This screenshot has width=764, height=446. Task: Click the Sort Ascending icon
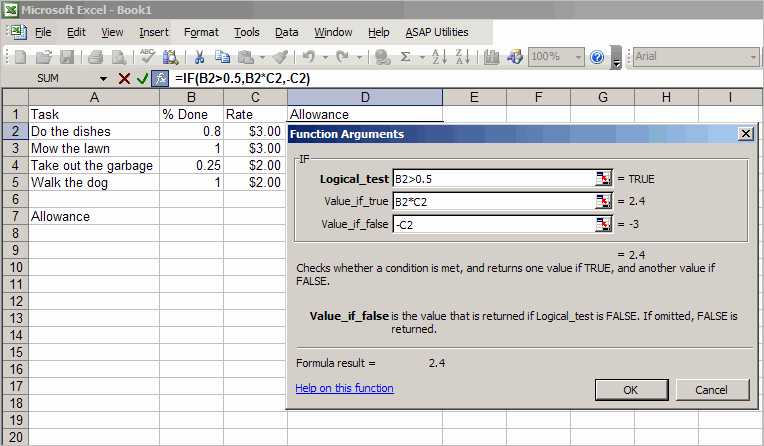pyautogui.click(x=439, y=57)
